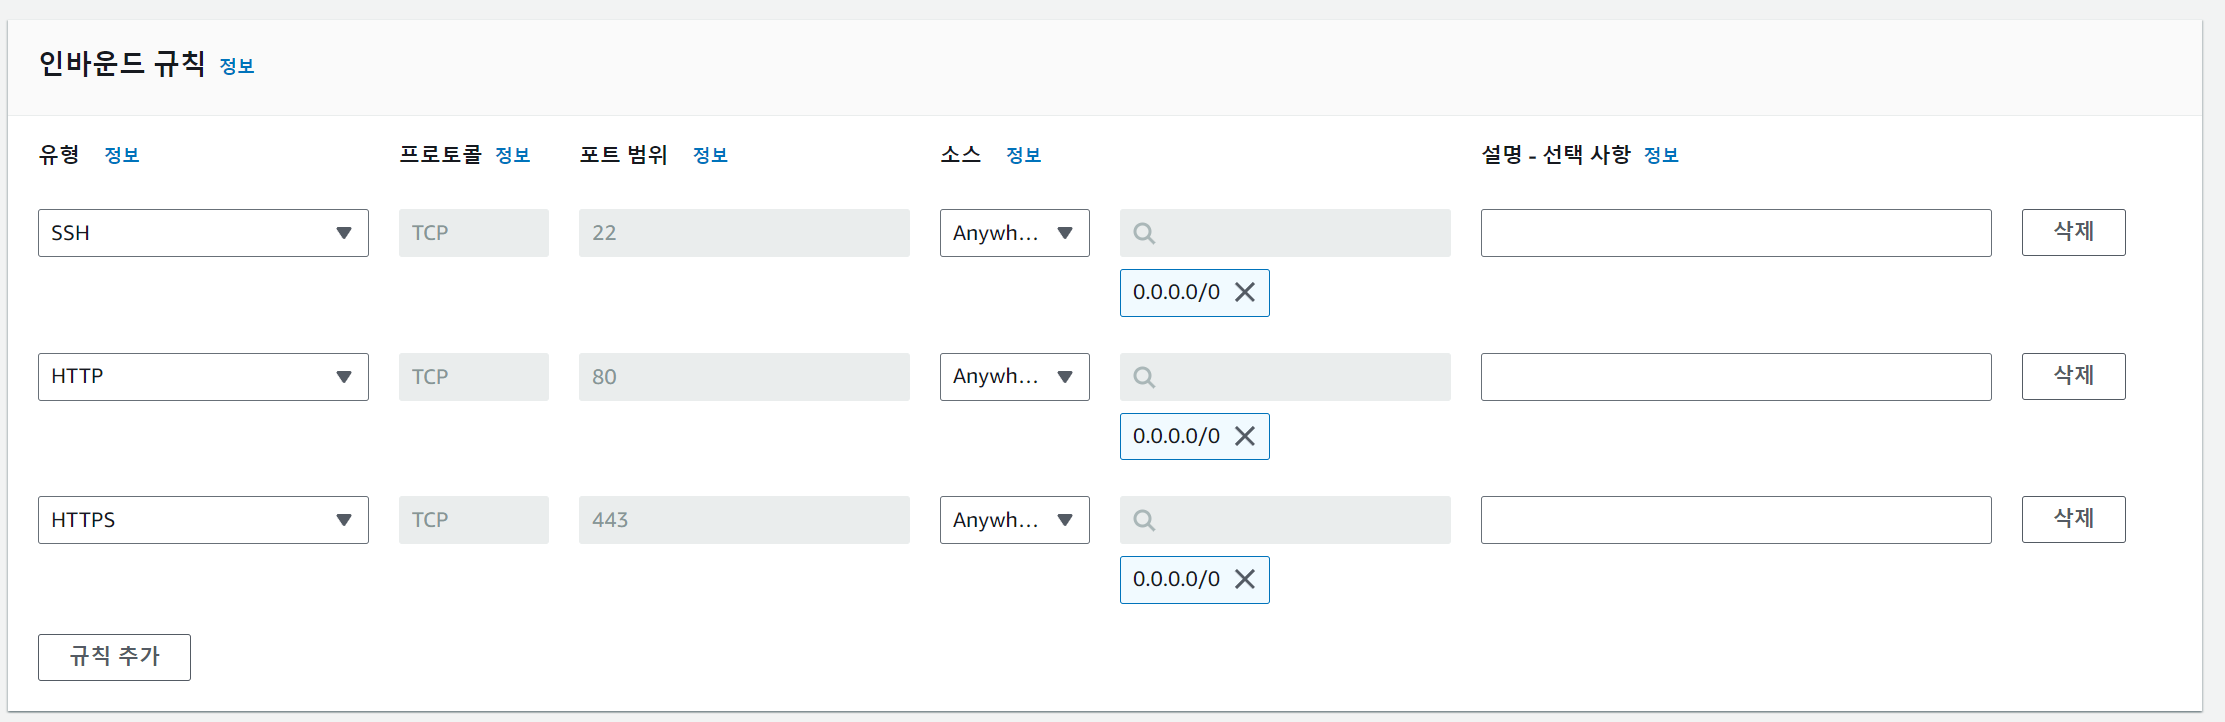Open 정보 link next to 유형
2225x722 pixels.
pos(122,155)
